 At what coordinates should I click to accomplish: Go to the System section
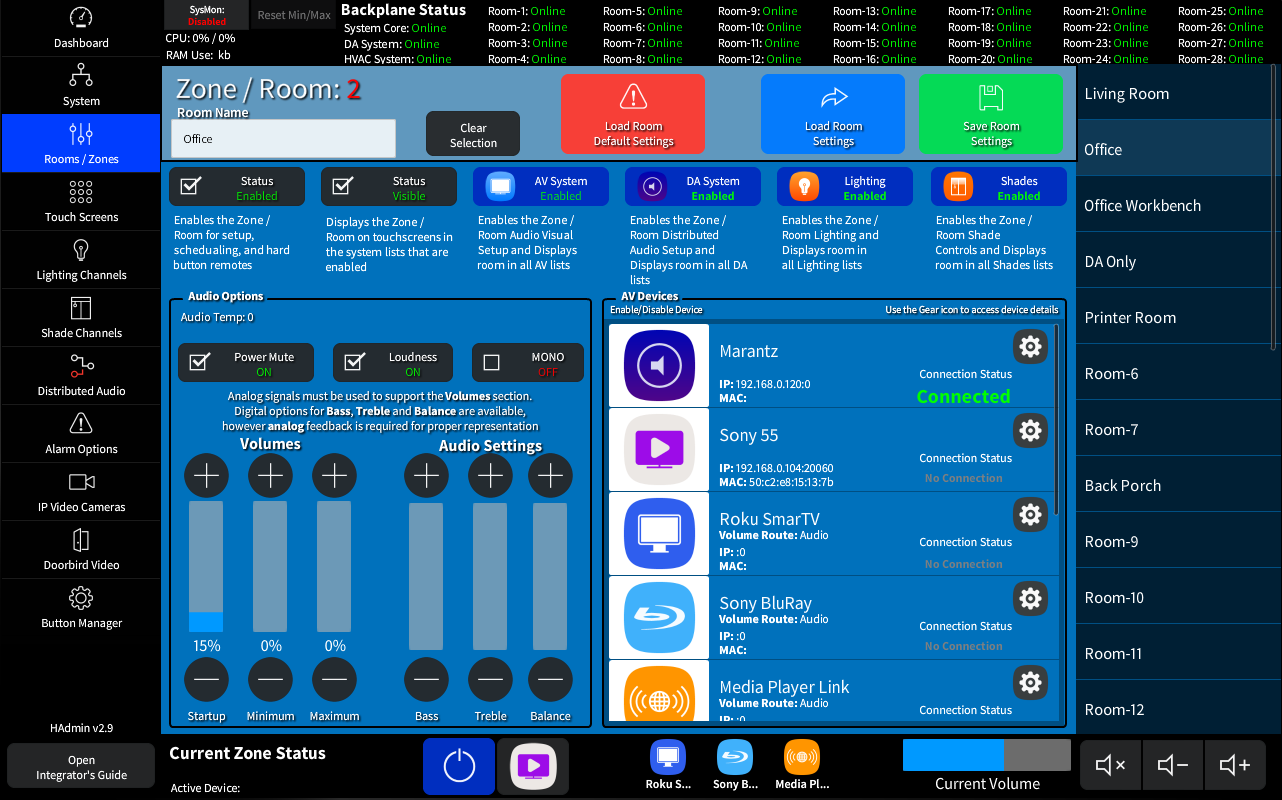pyautogui.click(x=81, y=86)
